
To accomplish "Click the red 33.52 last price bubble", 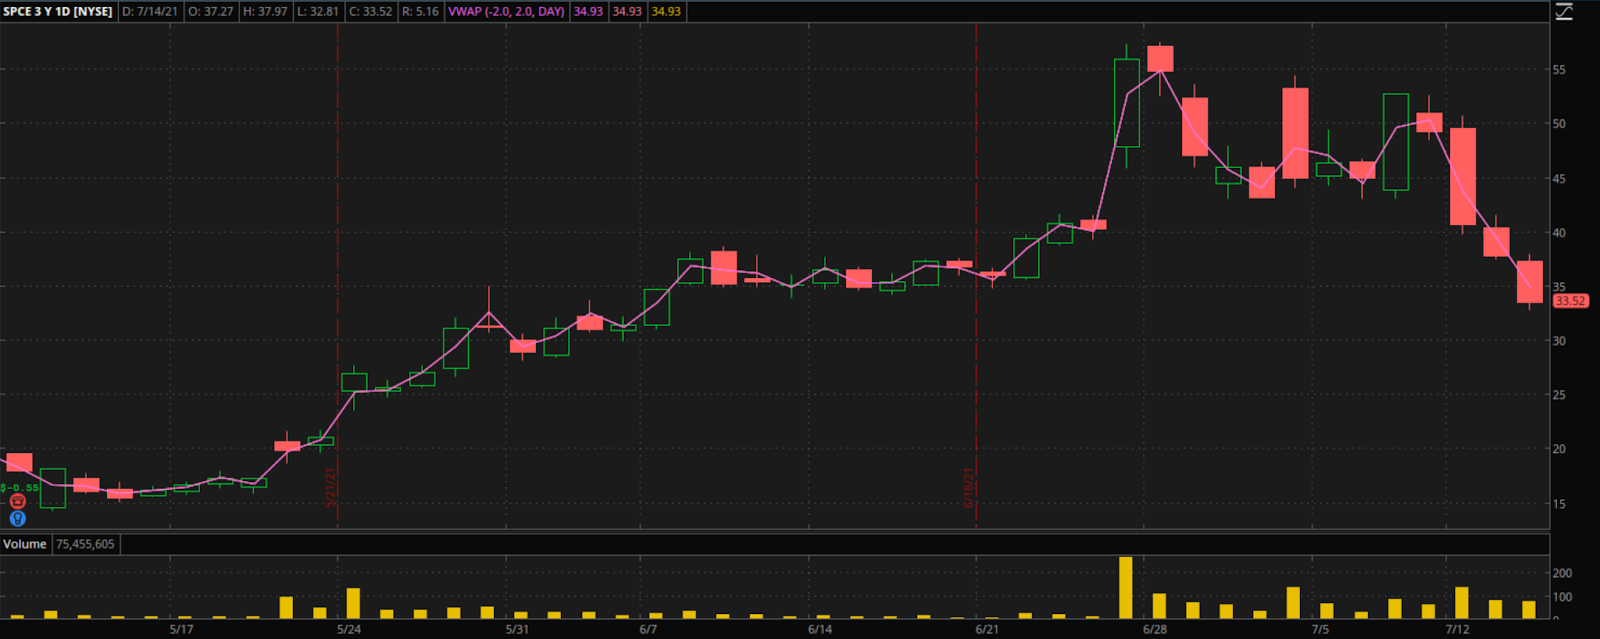I will click(x=1570, y=301).
